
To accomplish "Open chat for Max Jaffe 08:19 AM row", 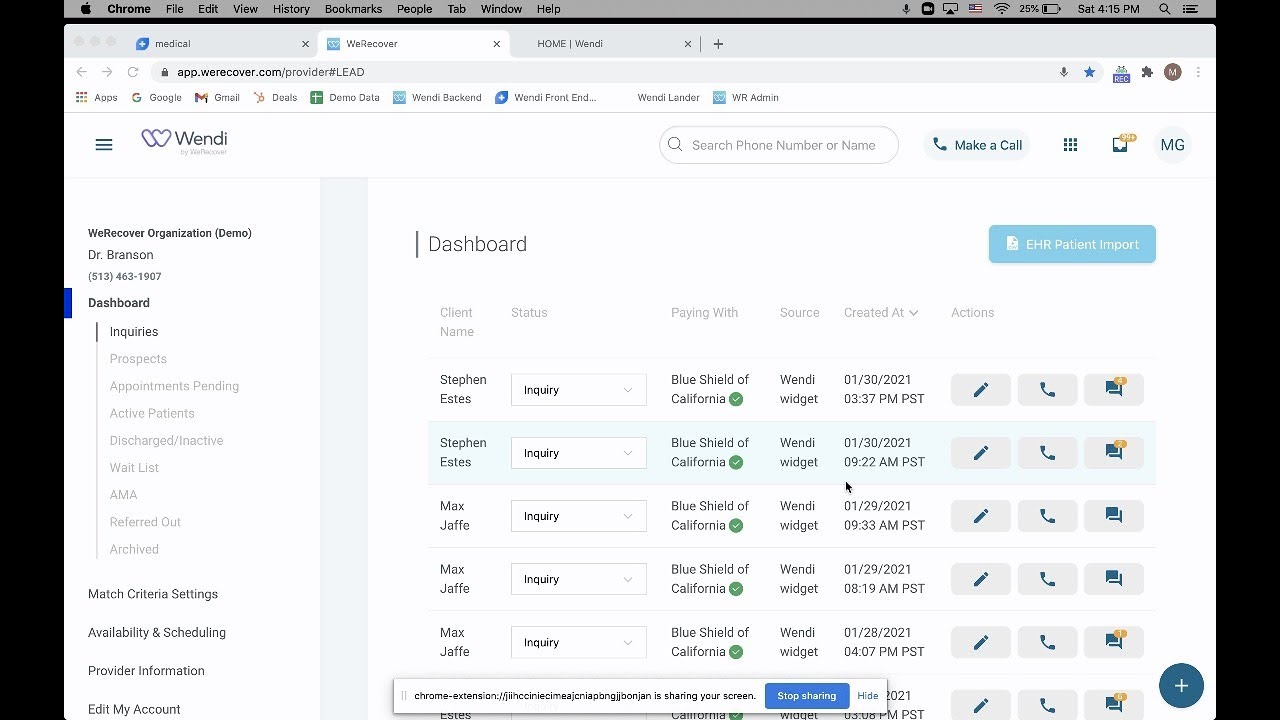I will 1114,579.
